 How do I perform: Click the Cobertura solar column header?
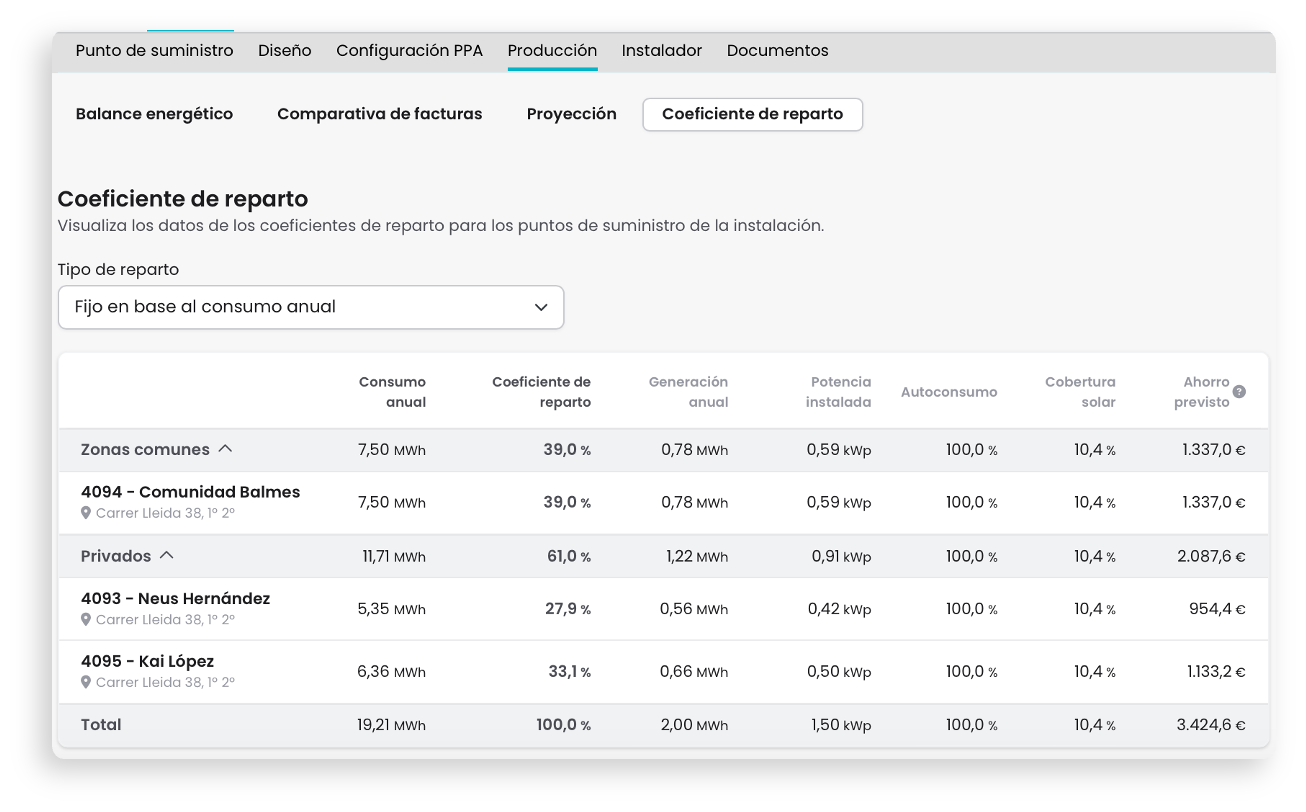coord(1080,392)
